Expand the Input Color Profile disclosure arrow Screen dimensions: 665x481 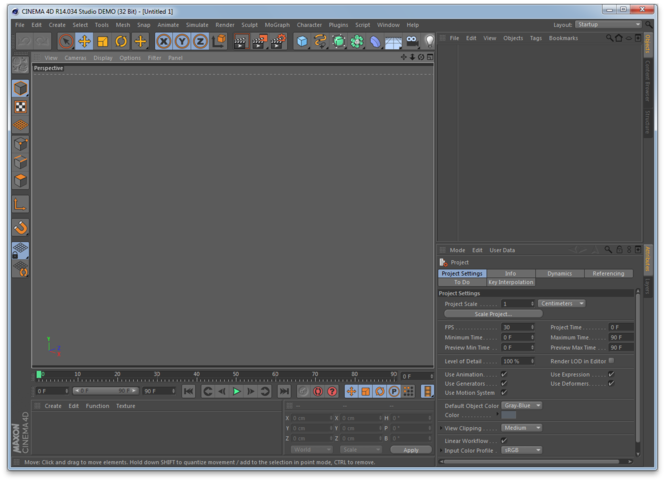coord(441,450)
